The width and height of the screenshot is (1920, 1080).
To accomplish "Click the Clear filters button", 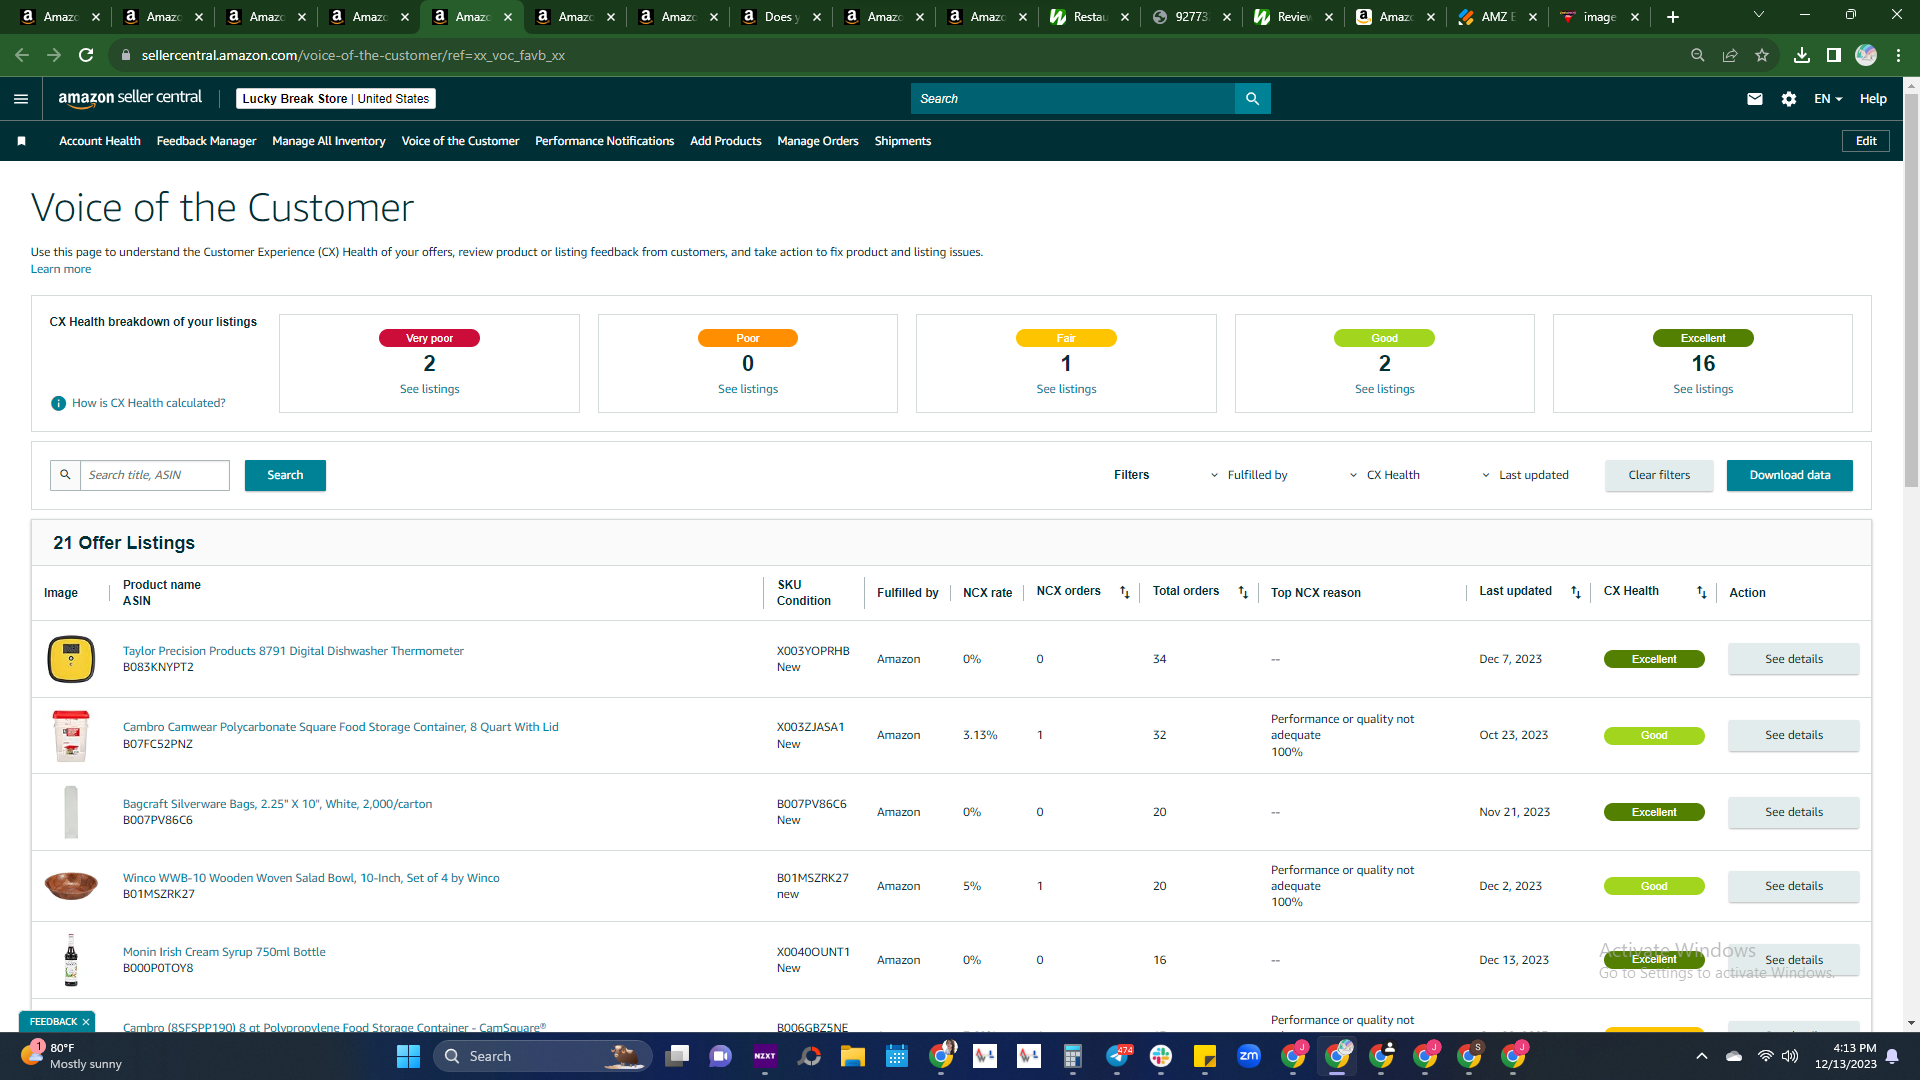I will [x=1659, y=475].
